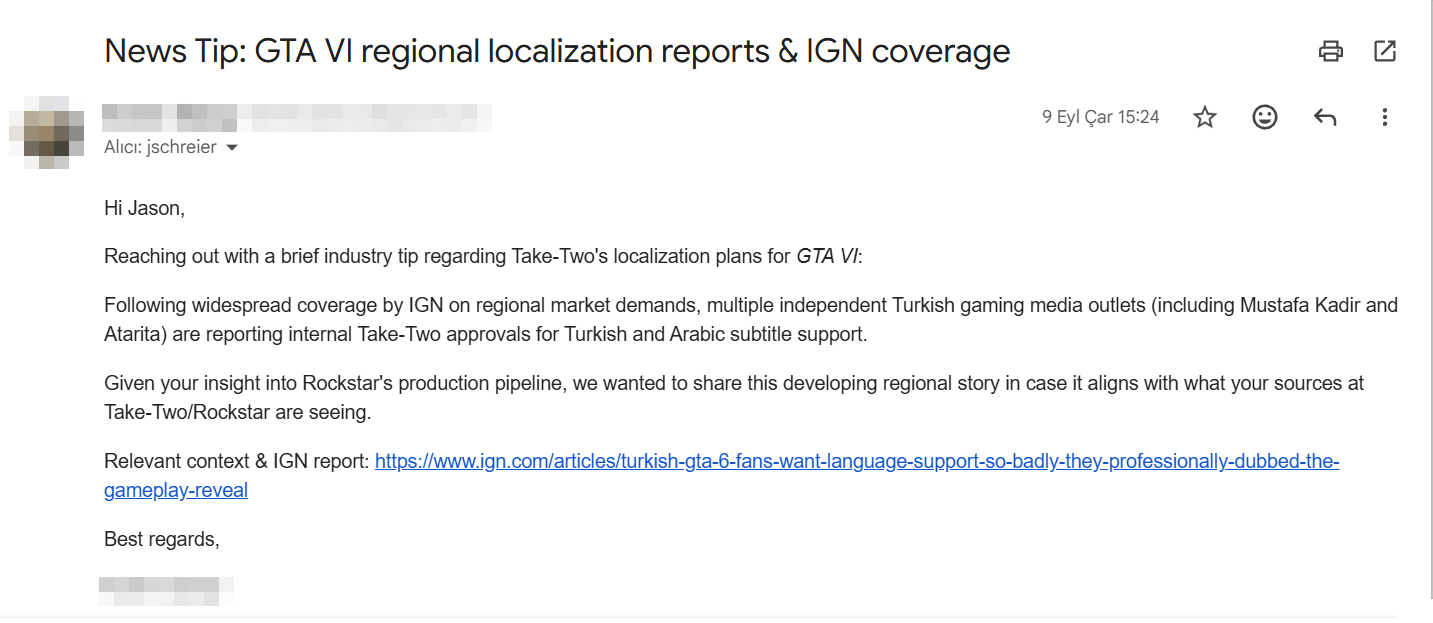Star the News Tip email
Screen dimensions: 1433x623
point(1205,118)
